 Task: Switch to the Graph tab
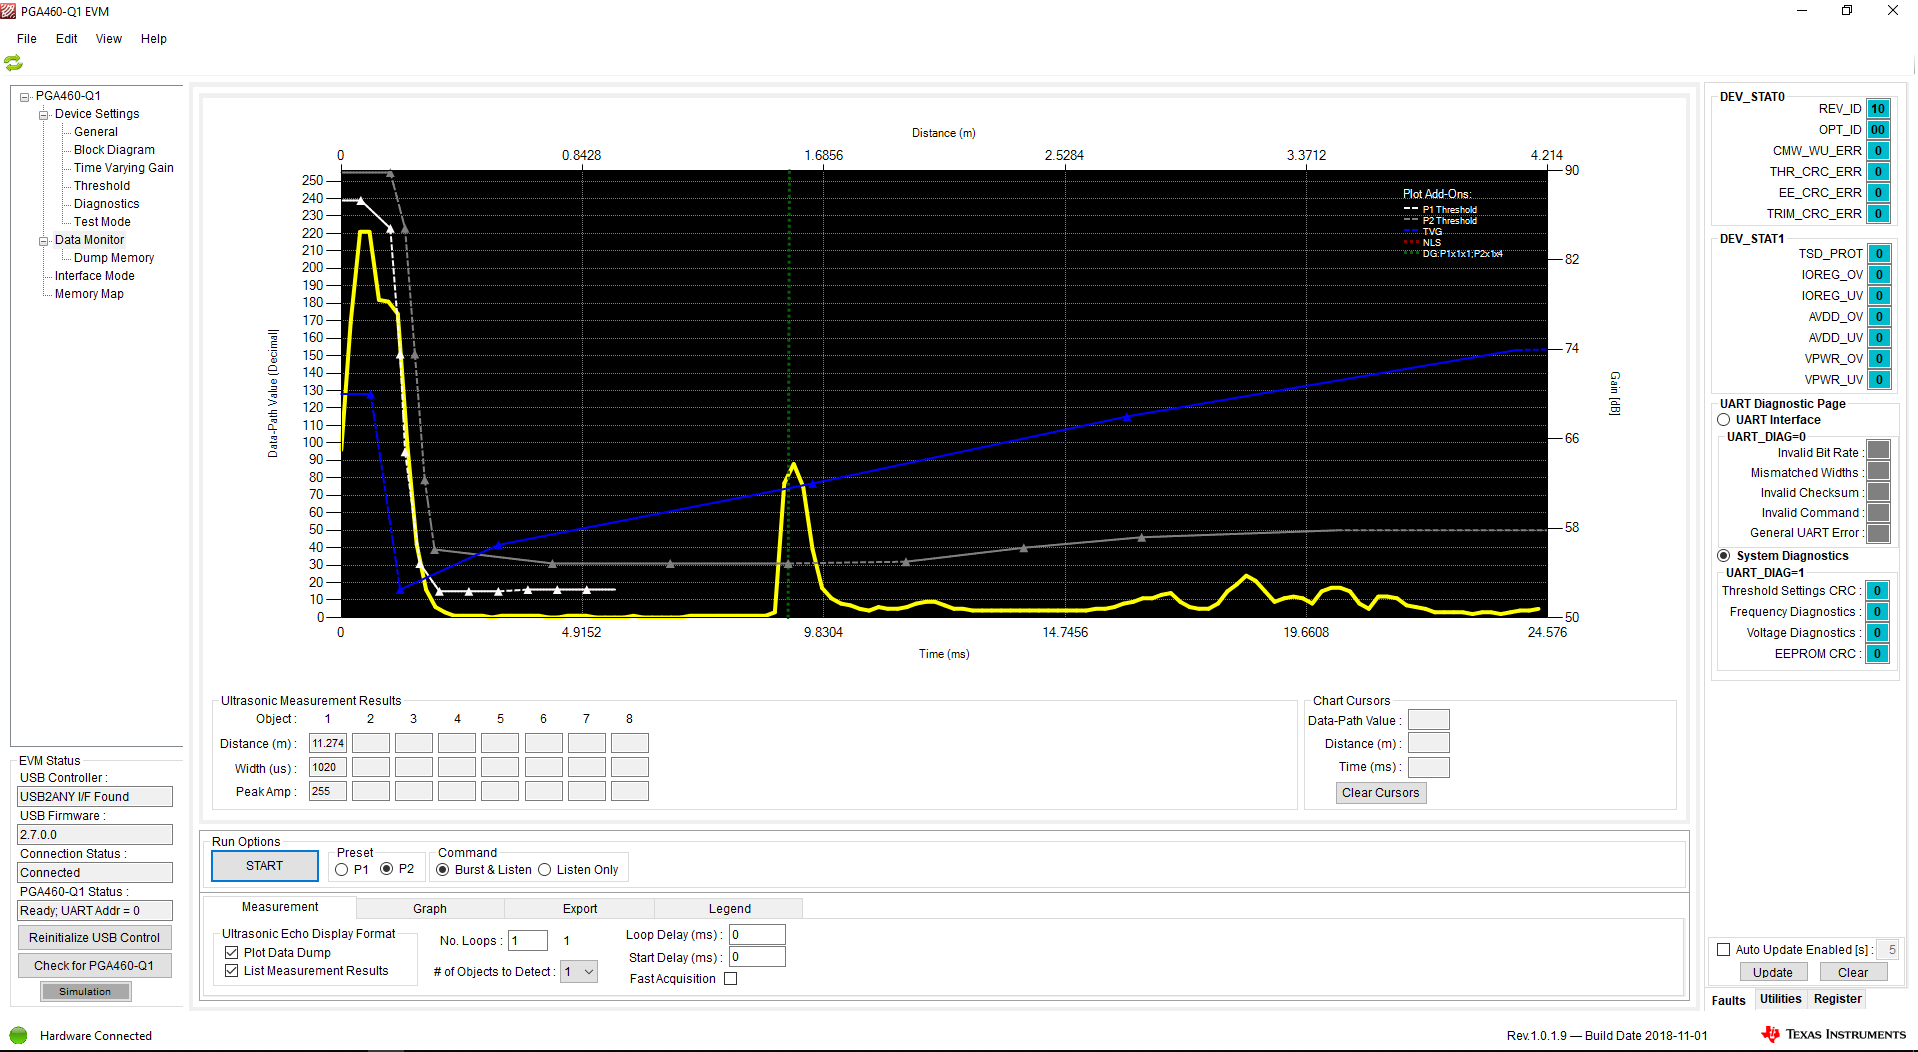[430, 908]
